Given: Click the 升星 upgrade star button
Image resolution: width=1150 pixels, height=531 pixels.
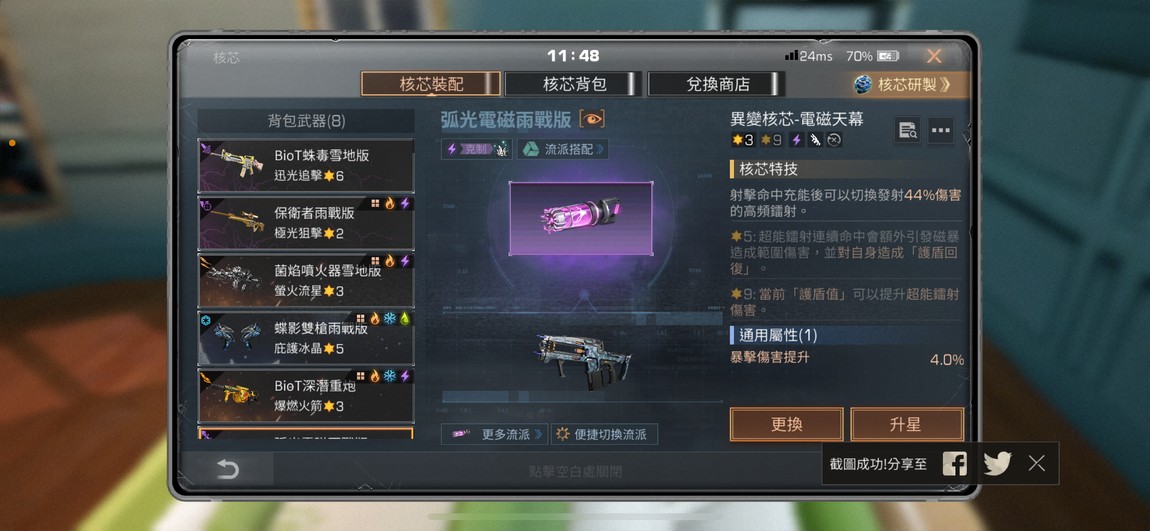Looking at the screenshot, I should [907, 425].
